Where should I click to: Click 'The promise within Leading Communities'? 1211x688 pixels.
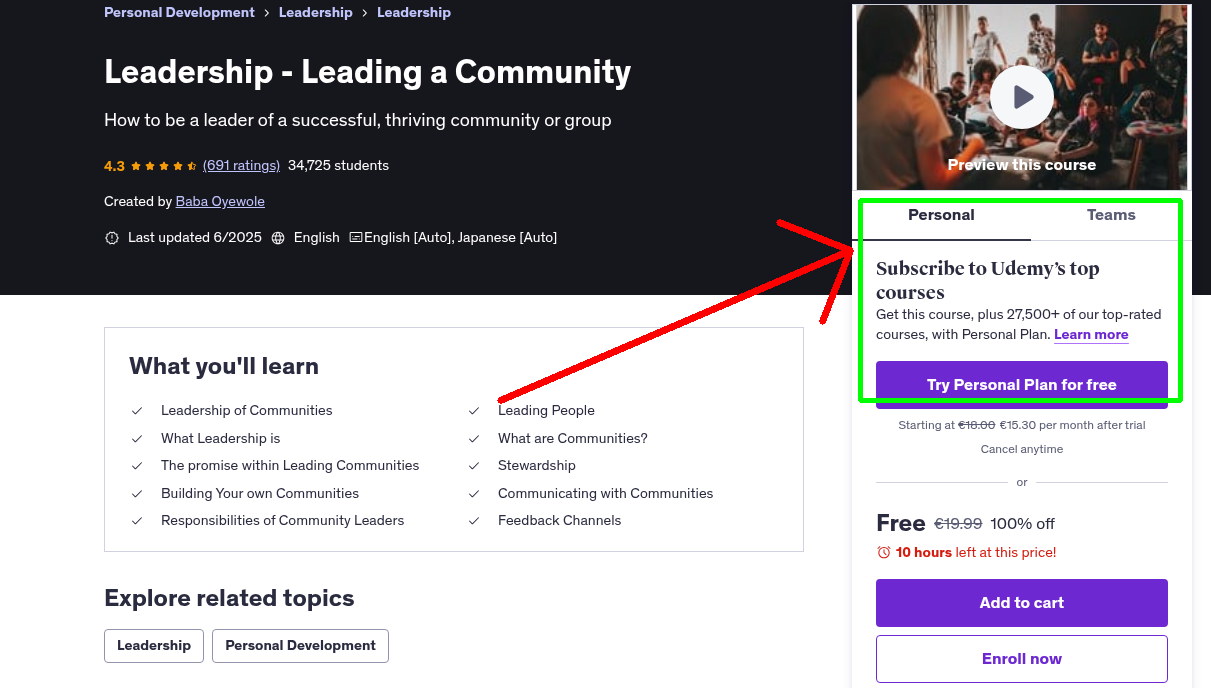290,465
